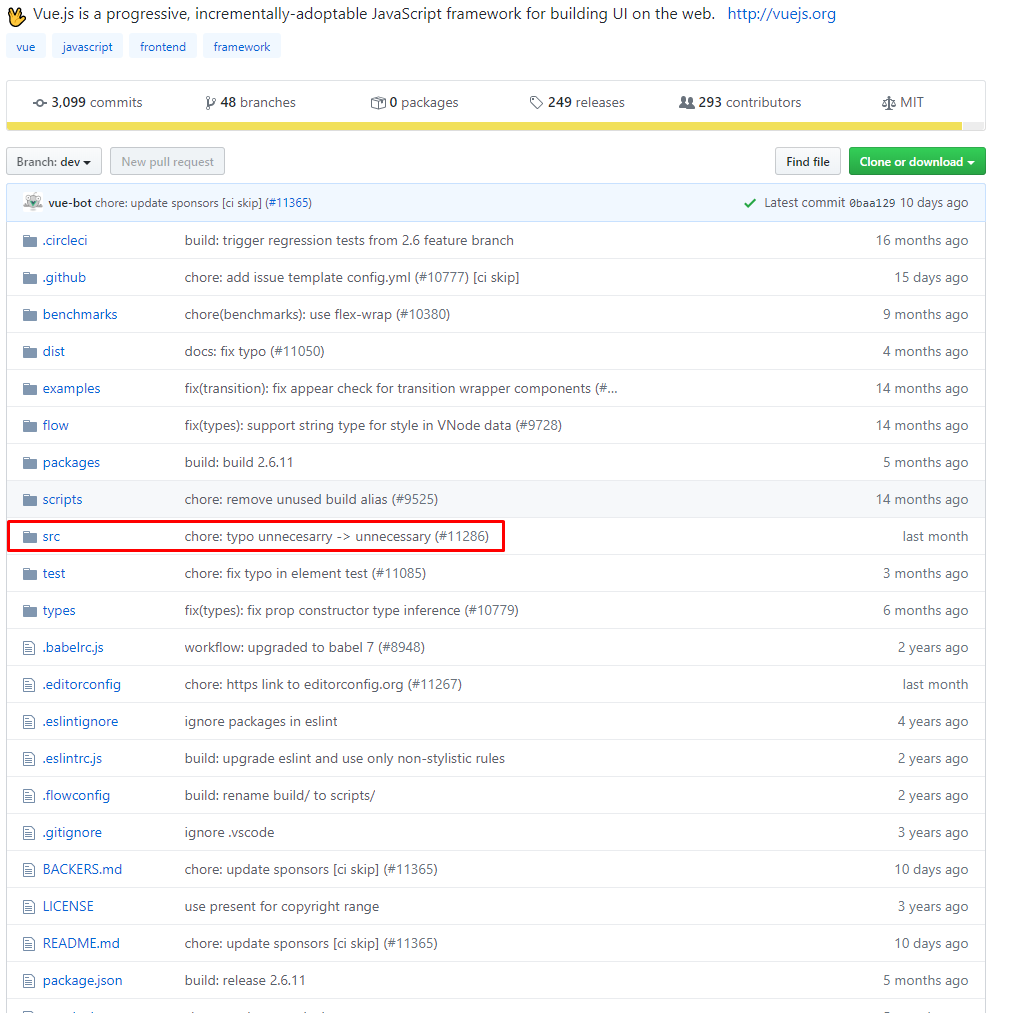Open the src folder

51,537
